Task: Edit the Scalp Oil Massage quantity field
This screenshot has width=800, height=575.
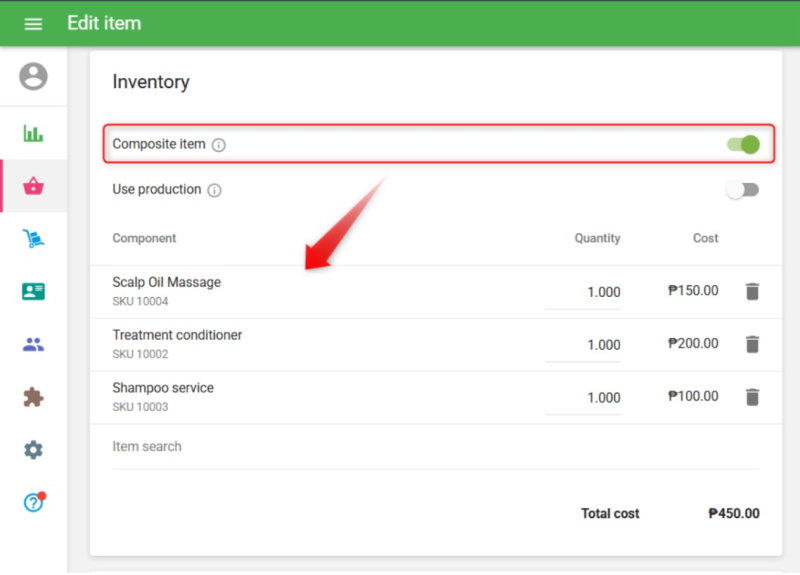Action: tap(584, 292)
